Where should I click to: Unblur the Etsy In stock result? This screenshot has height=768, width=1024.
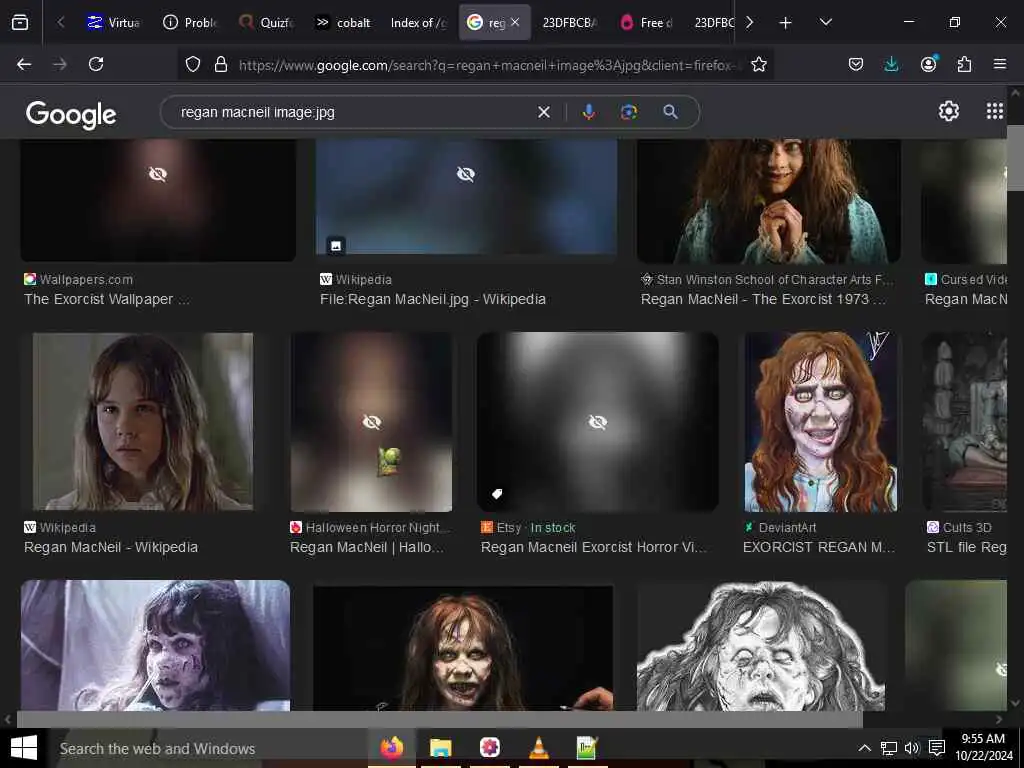[598, 422]
